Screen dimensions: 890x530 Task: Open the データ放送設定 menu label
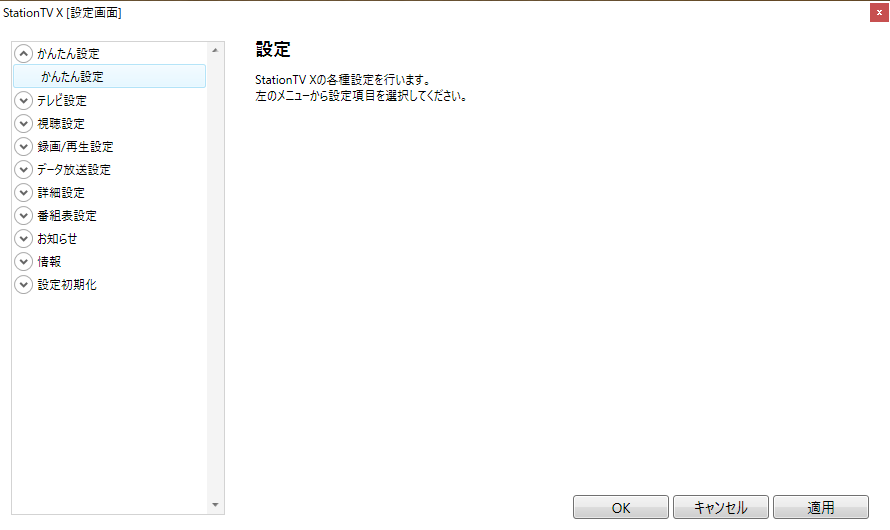pyautogui.click(x=74, y=169)
